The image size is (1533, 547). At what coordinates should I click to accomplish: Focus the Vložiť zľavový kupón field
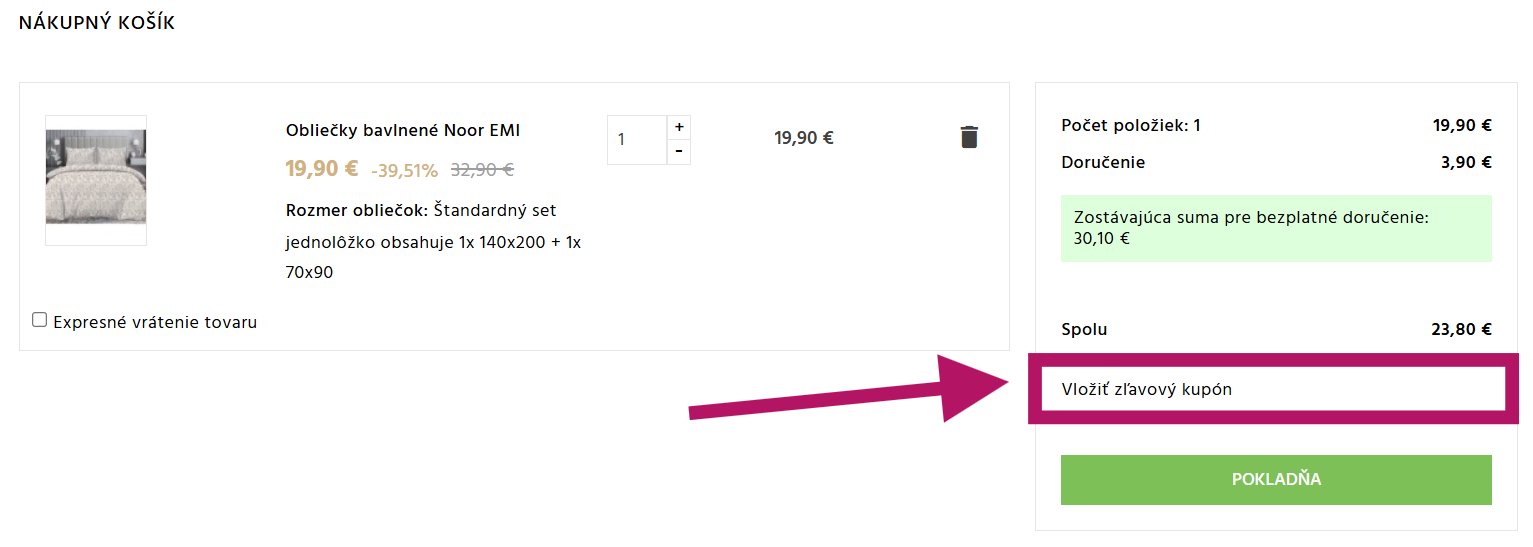pos(1272,389)
